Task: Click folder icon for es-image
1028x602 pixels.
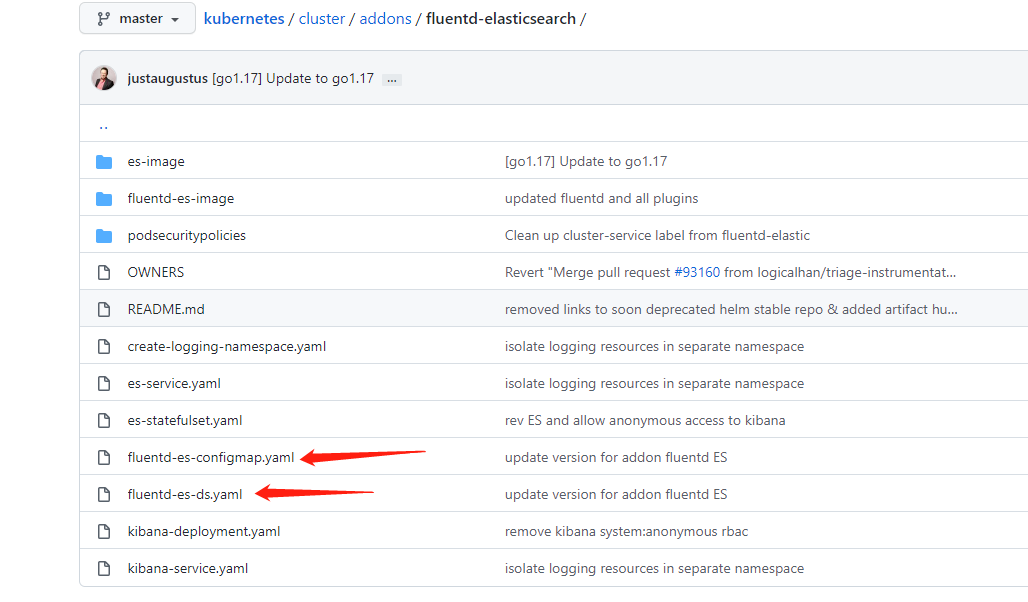Action: click(x=104, y=162)
